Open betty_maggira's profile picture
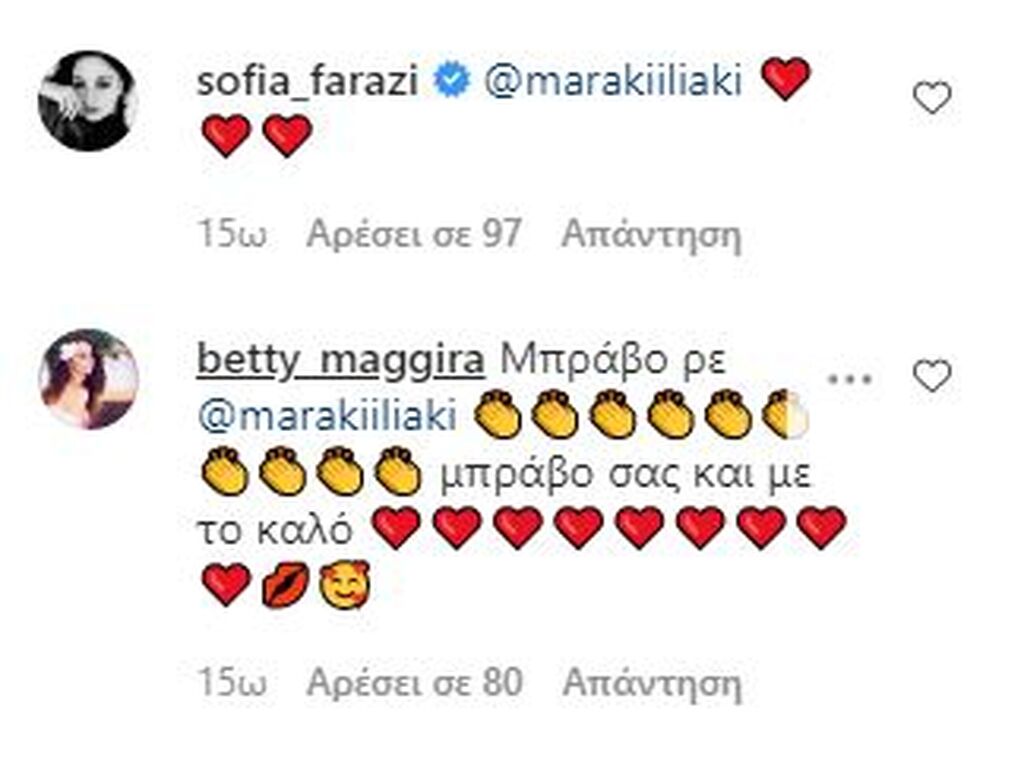Viewport: 1024px width, 765px height. coord(88,379)
